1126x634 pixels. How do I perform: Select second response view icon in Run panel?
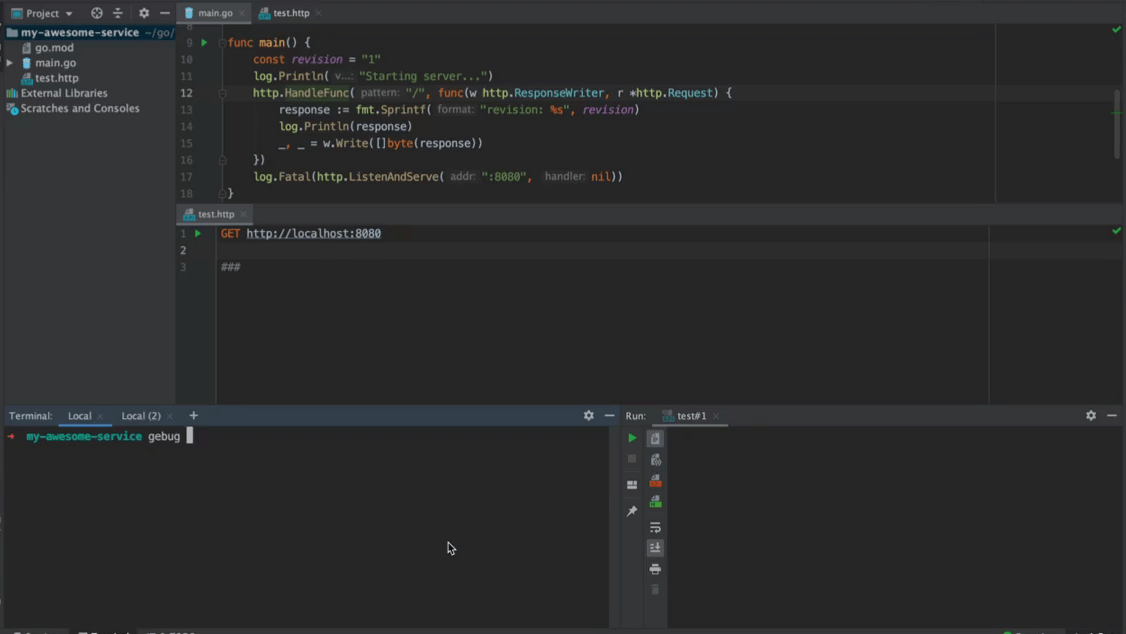[655, 460]
